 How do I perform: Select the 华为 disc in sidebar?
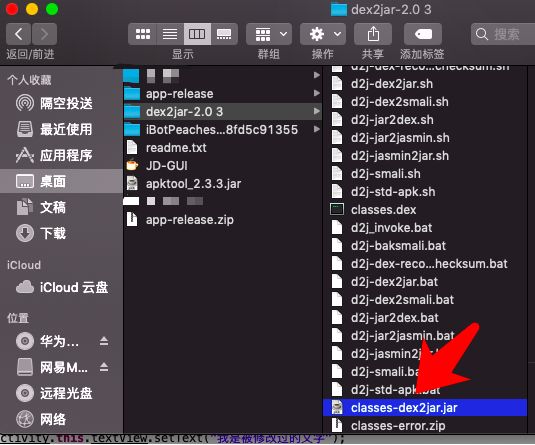pos(48,341)
